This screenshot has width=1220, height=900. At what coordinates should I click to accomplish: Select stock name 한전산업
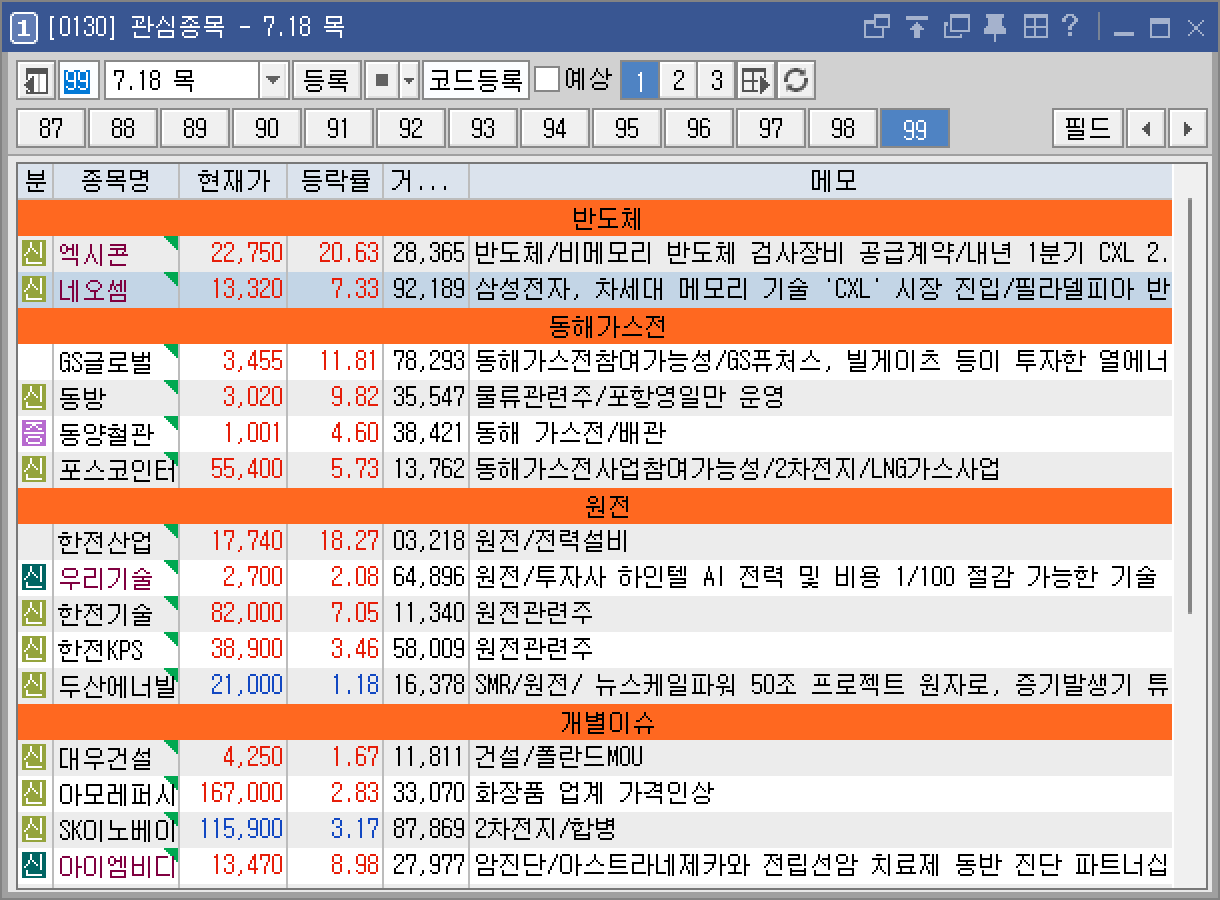click(x=104, y=541)
